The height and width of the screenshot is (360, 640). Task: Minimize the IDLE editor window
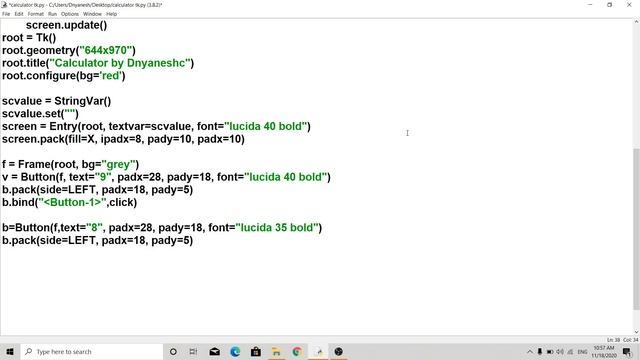[590, 5]
